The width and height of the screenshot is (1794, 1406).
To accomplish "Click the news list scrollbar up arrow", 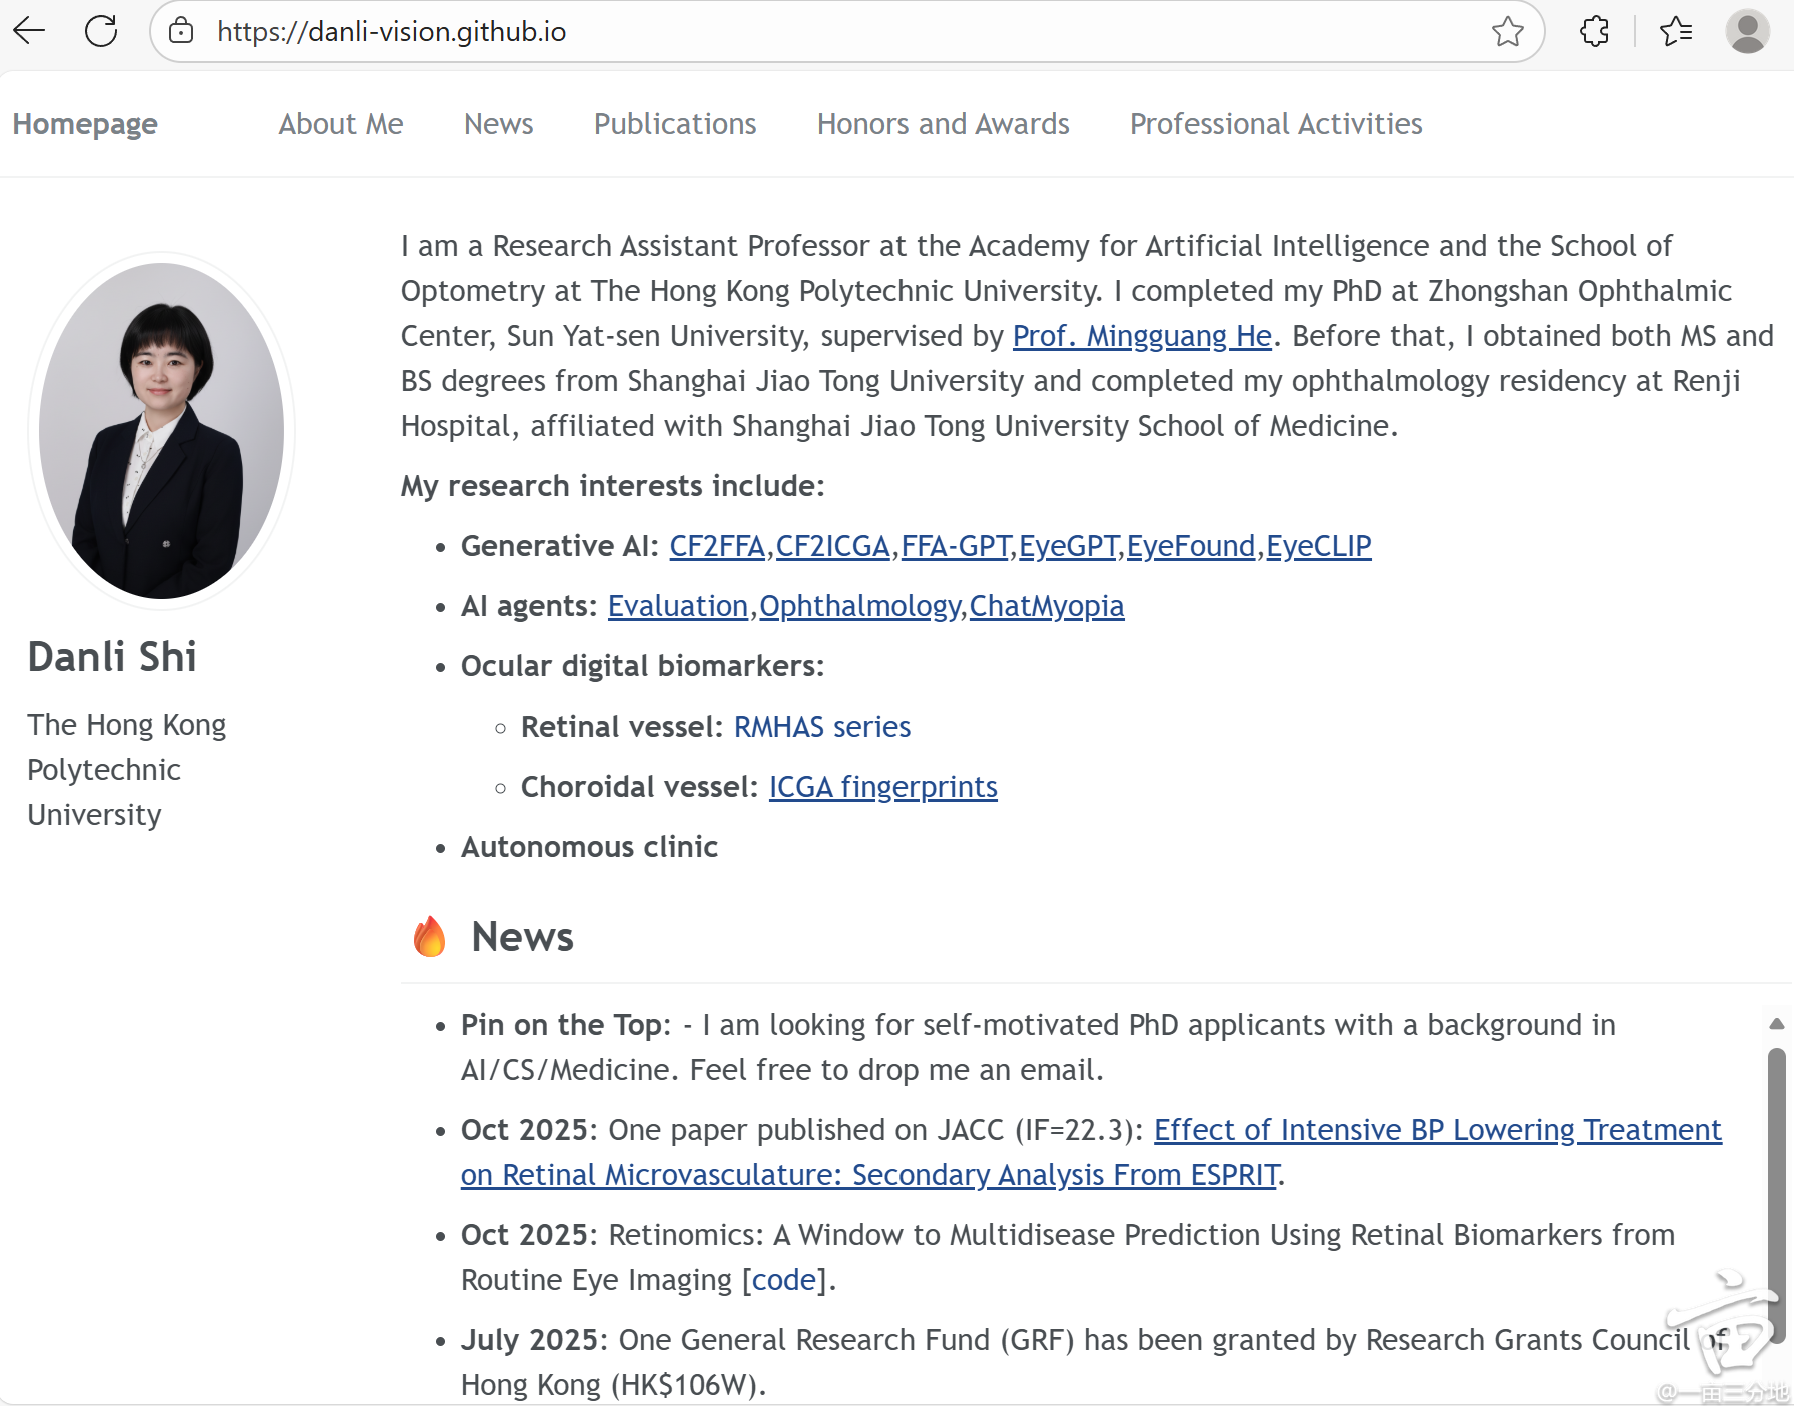I will point(1776,1023).
